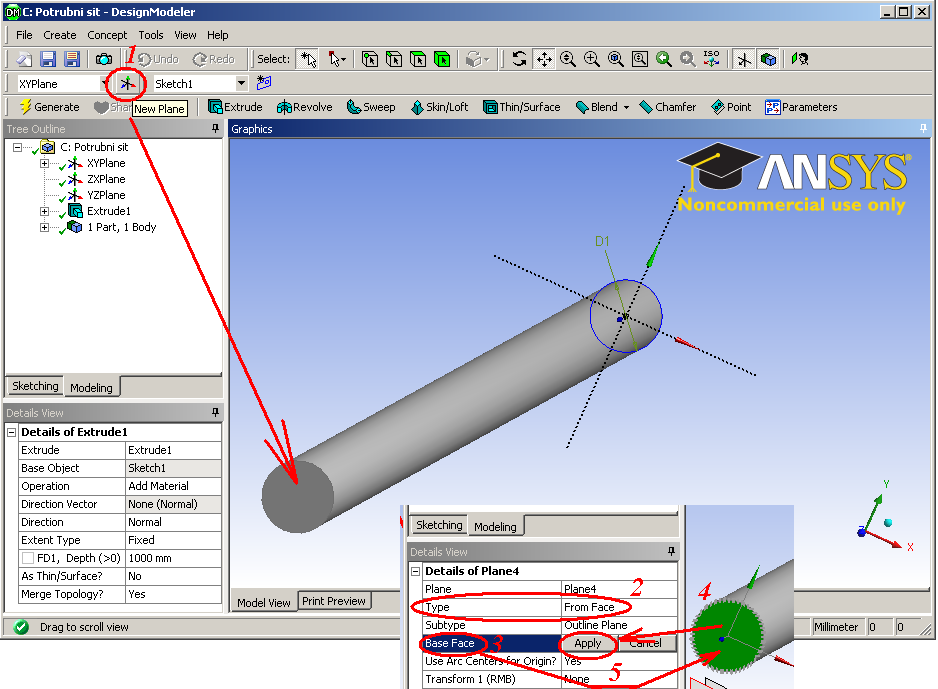
Task: Collapse the C: Potrubni sit root node
Action: pyautogui.click(x=17, y=147)
